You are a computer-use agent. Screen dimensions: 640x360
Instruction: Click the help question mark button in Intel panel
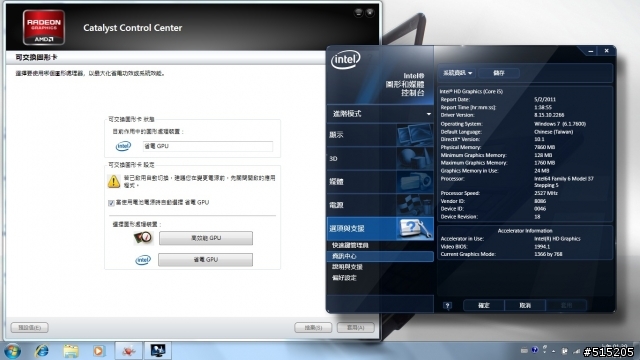pyautogui.click(x=447, y=305)
